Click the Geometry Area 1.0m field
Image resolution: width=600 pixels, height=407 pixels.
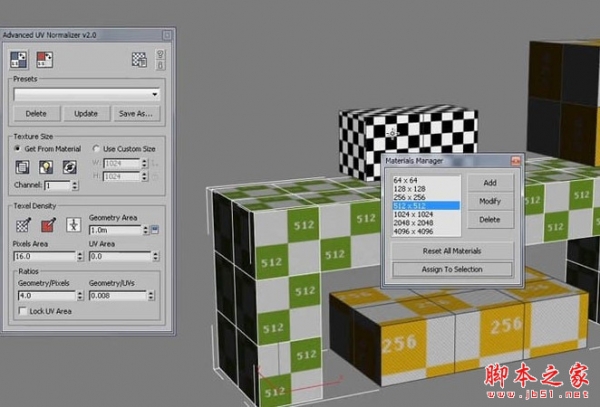click(x=115, y=230)
